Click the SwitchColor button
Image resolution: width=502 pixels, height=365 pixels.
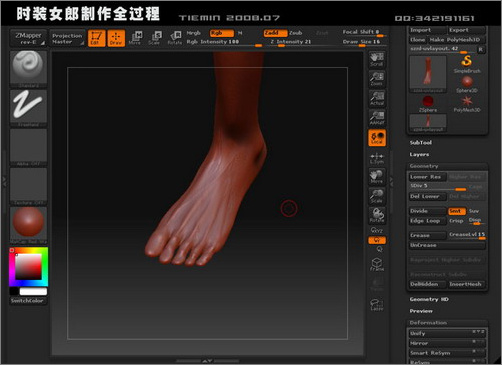[x=28, y=300]
